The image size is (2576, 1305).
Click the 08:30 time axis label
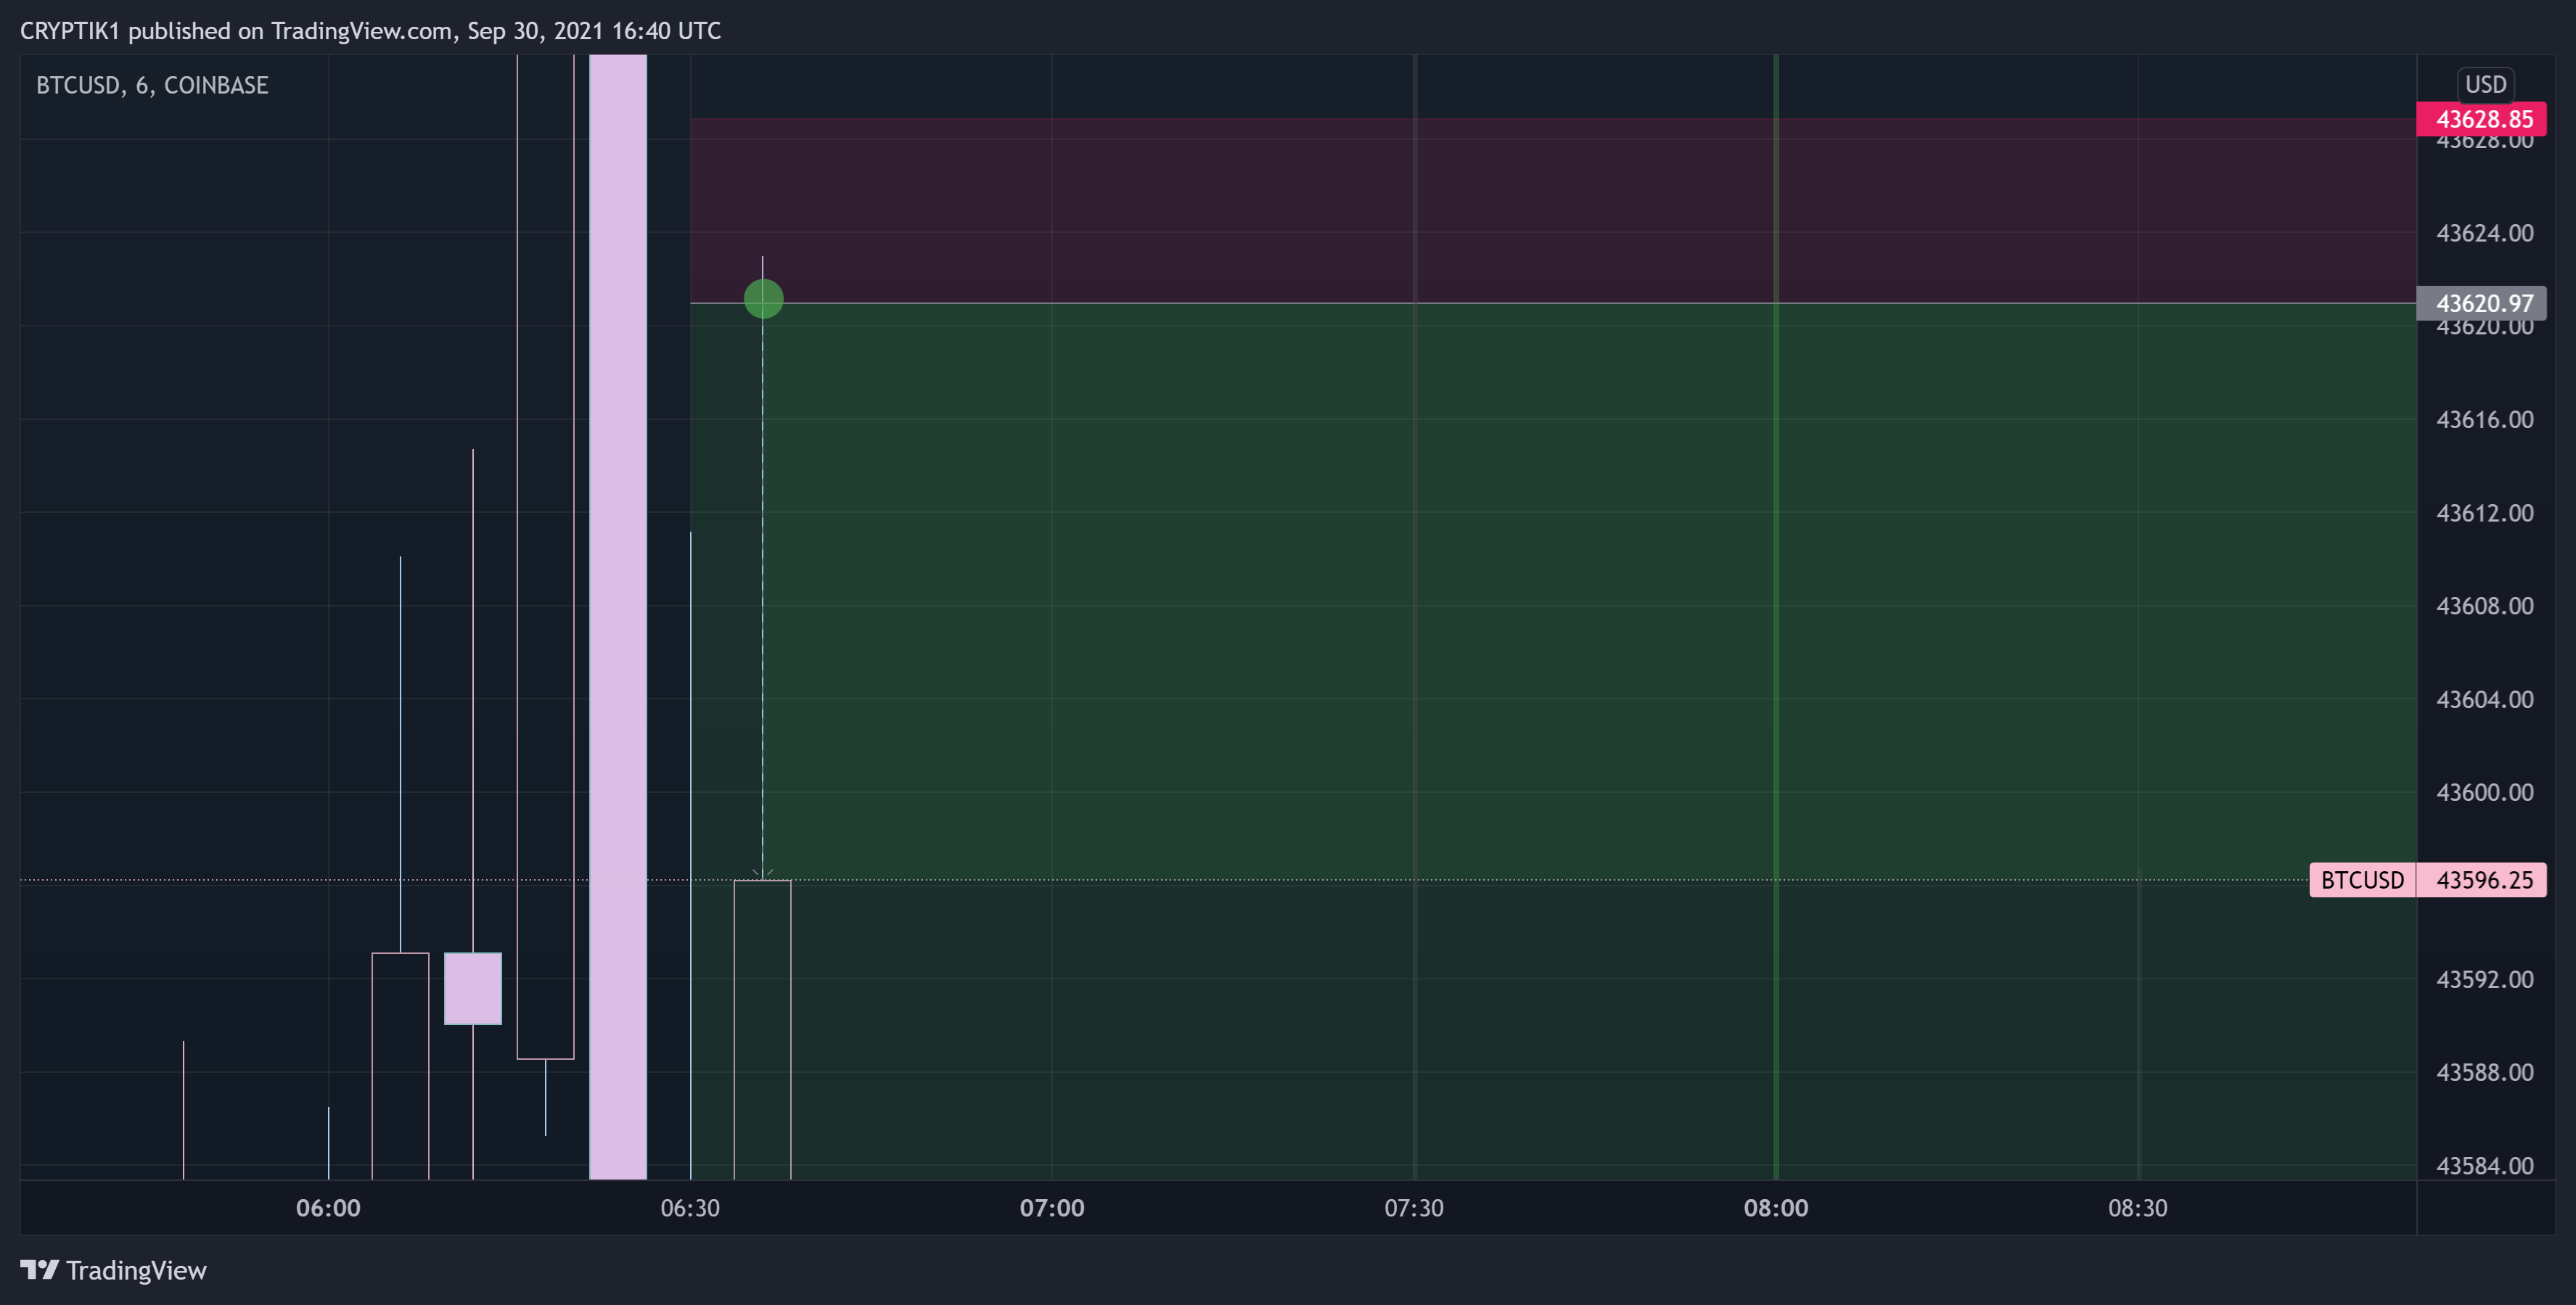pyautogui.click(x=2138, y=1208)
